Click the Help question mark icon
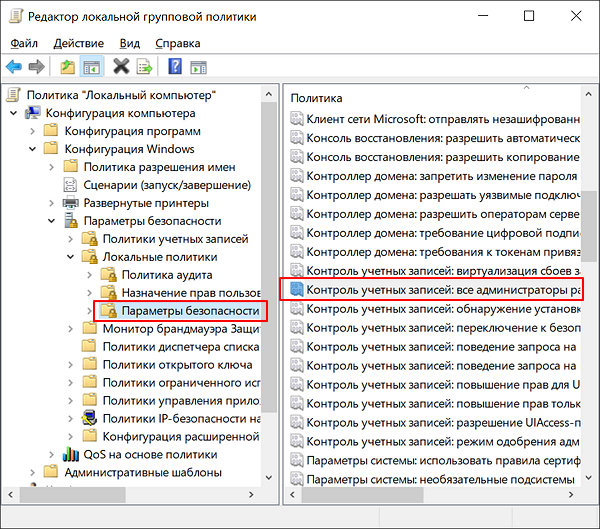Screen dimensions: 600x529 tap(175, 67)
